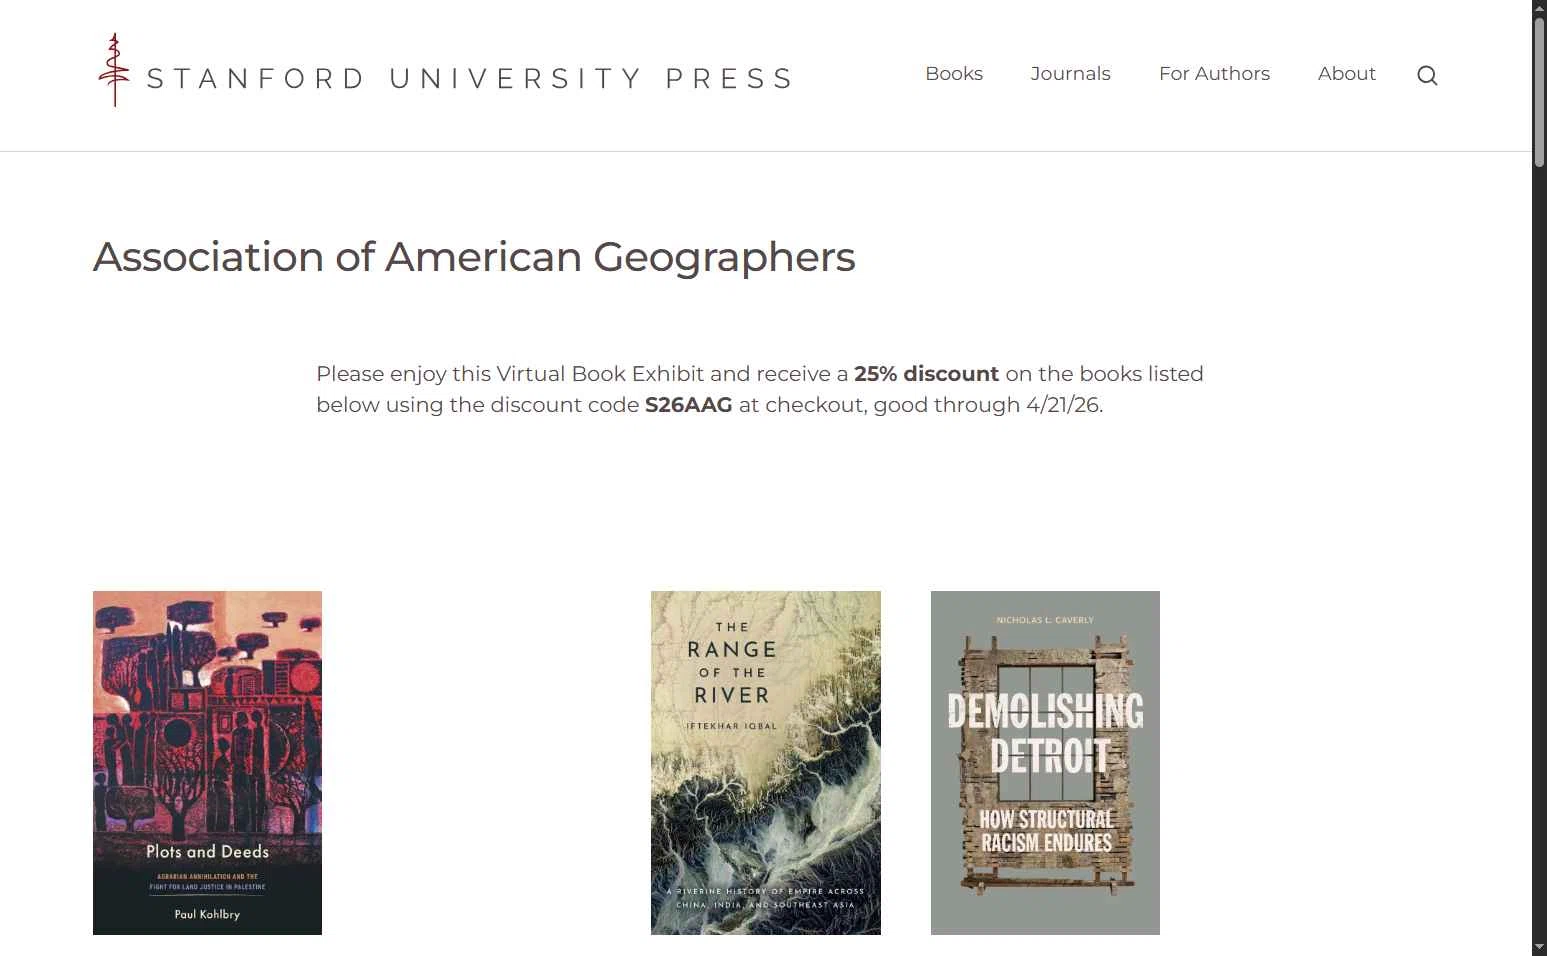Open the search magnifier icon
This screenshot has height=956, width=1547.
point(1427,75)
